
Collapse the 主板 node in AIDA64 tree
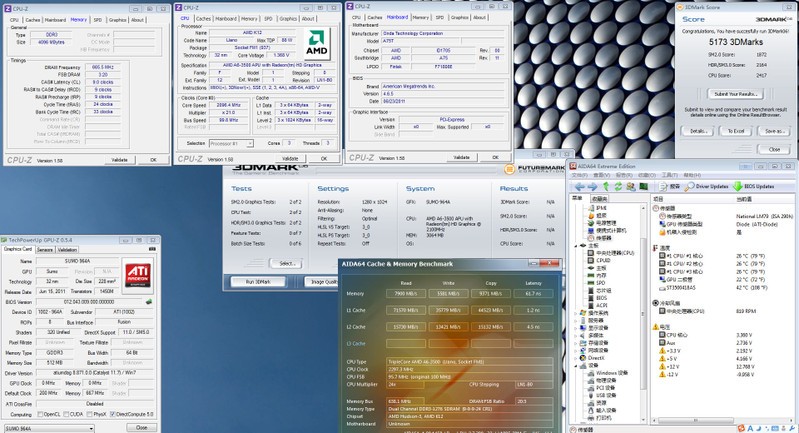pos(577,246)
